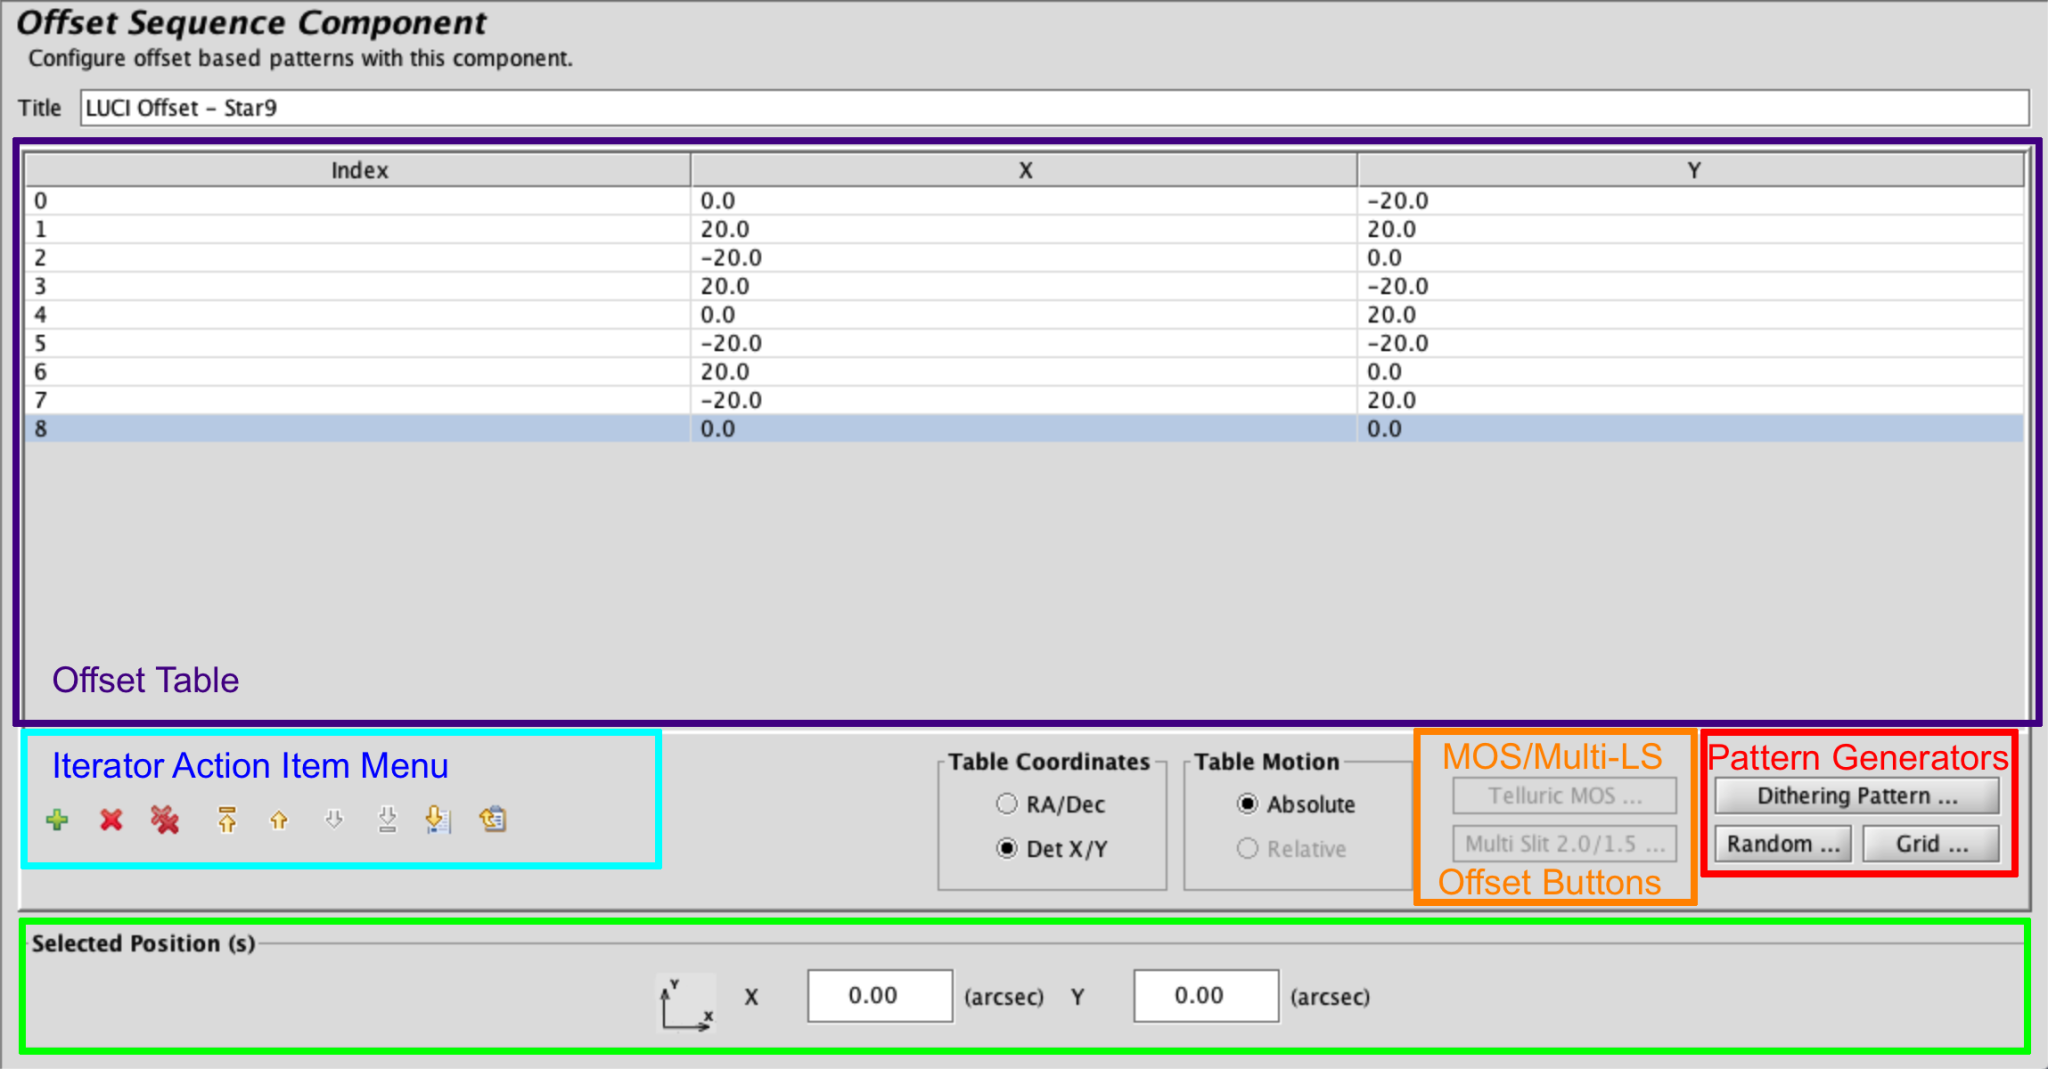
Task: Select offset row with index 1
Action: click(1025, 229)
